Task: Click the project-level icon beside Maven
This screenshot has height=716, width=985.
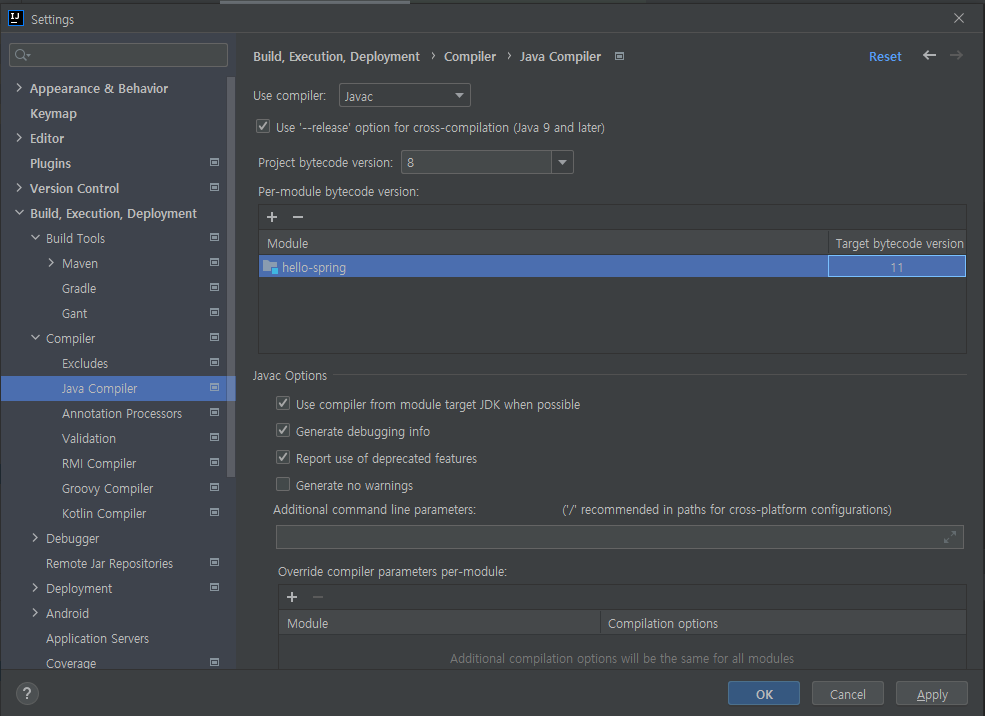Action: tap(214, 262)
